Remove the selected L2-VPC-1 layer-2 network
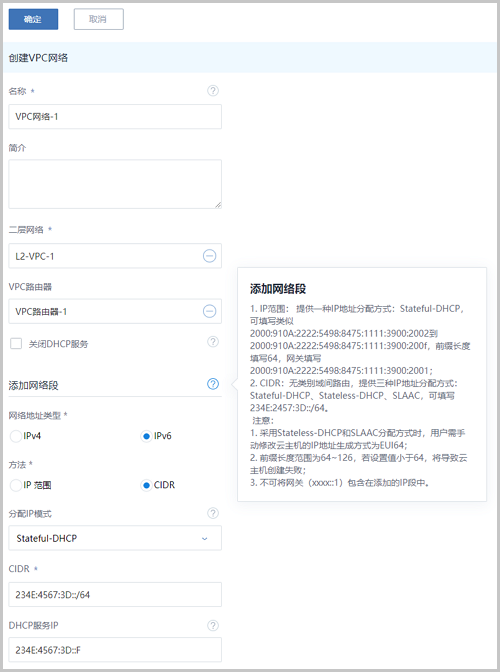Viewport: 500px width, 672px height. coord(209,256)
